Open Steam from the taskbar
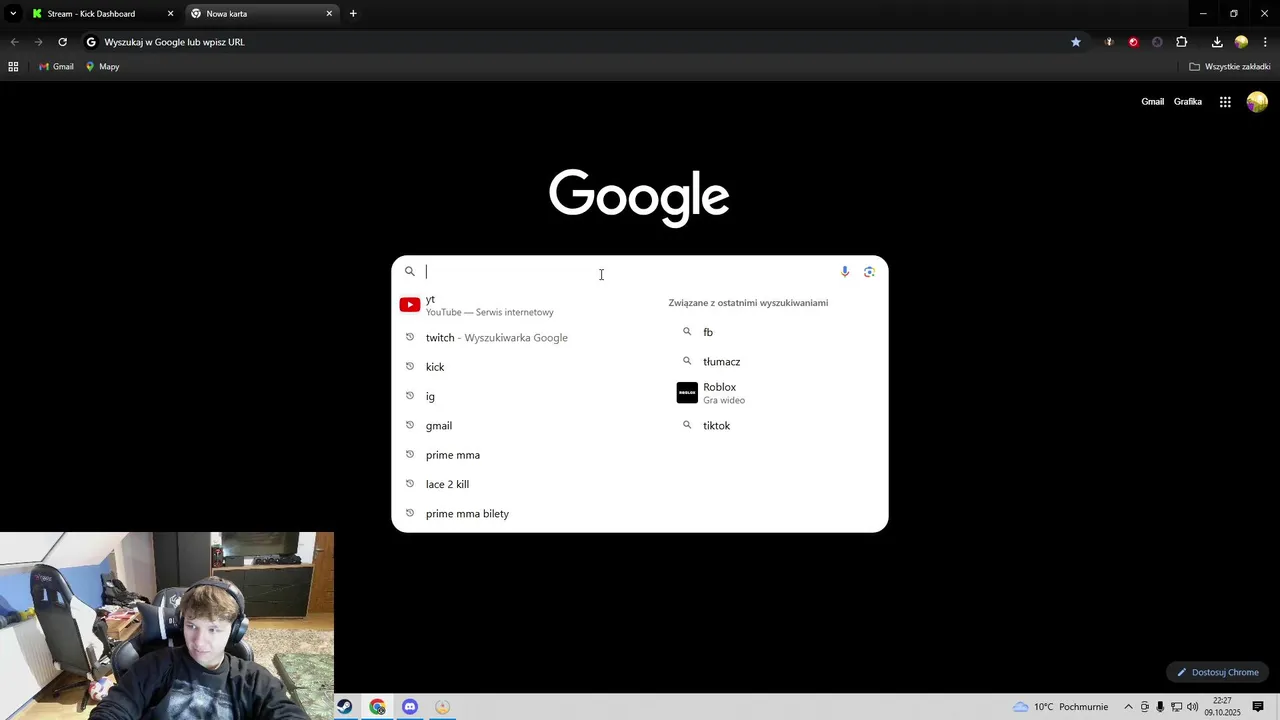 coord(344,707)
